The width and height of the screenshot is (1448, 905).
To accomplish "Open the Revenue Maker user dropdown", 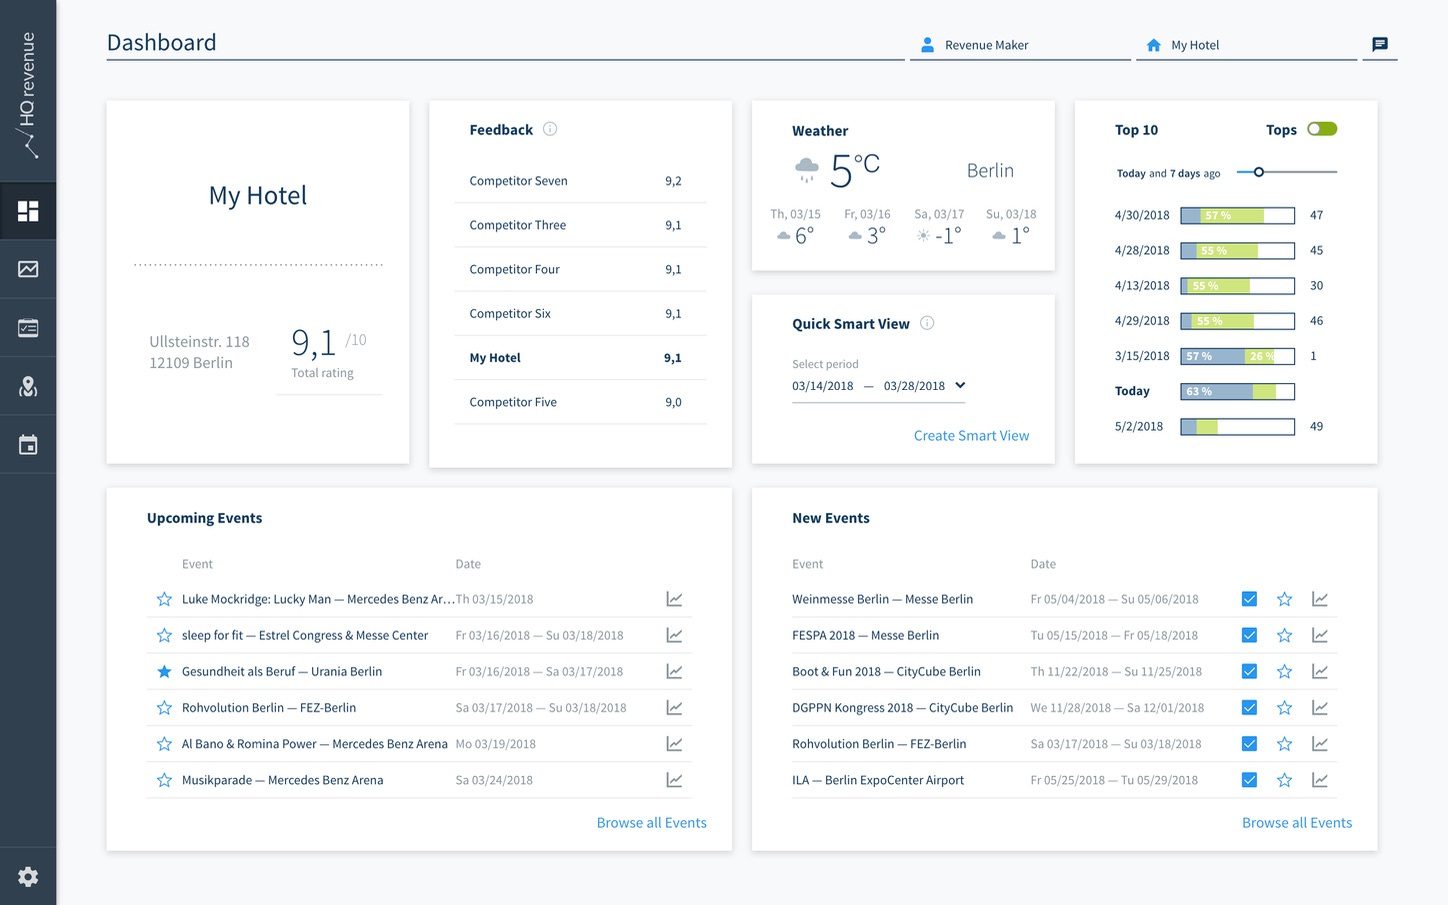I will point(1020,45).
